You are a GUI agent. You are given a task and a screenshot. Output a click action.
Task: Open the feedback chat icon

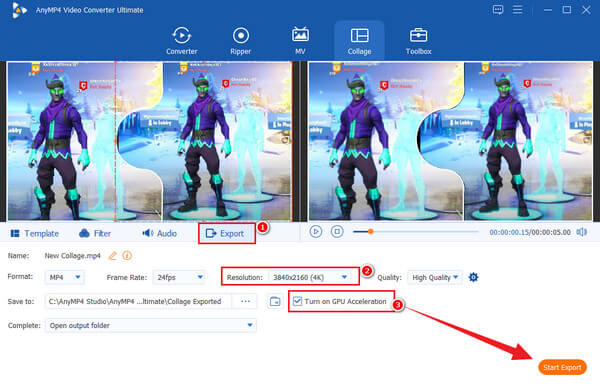point(498,10)
